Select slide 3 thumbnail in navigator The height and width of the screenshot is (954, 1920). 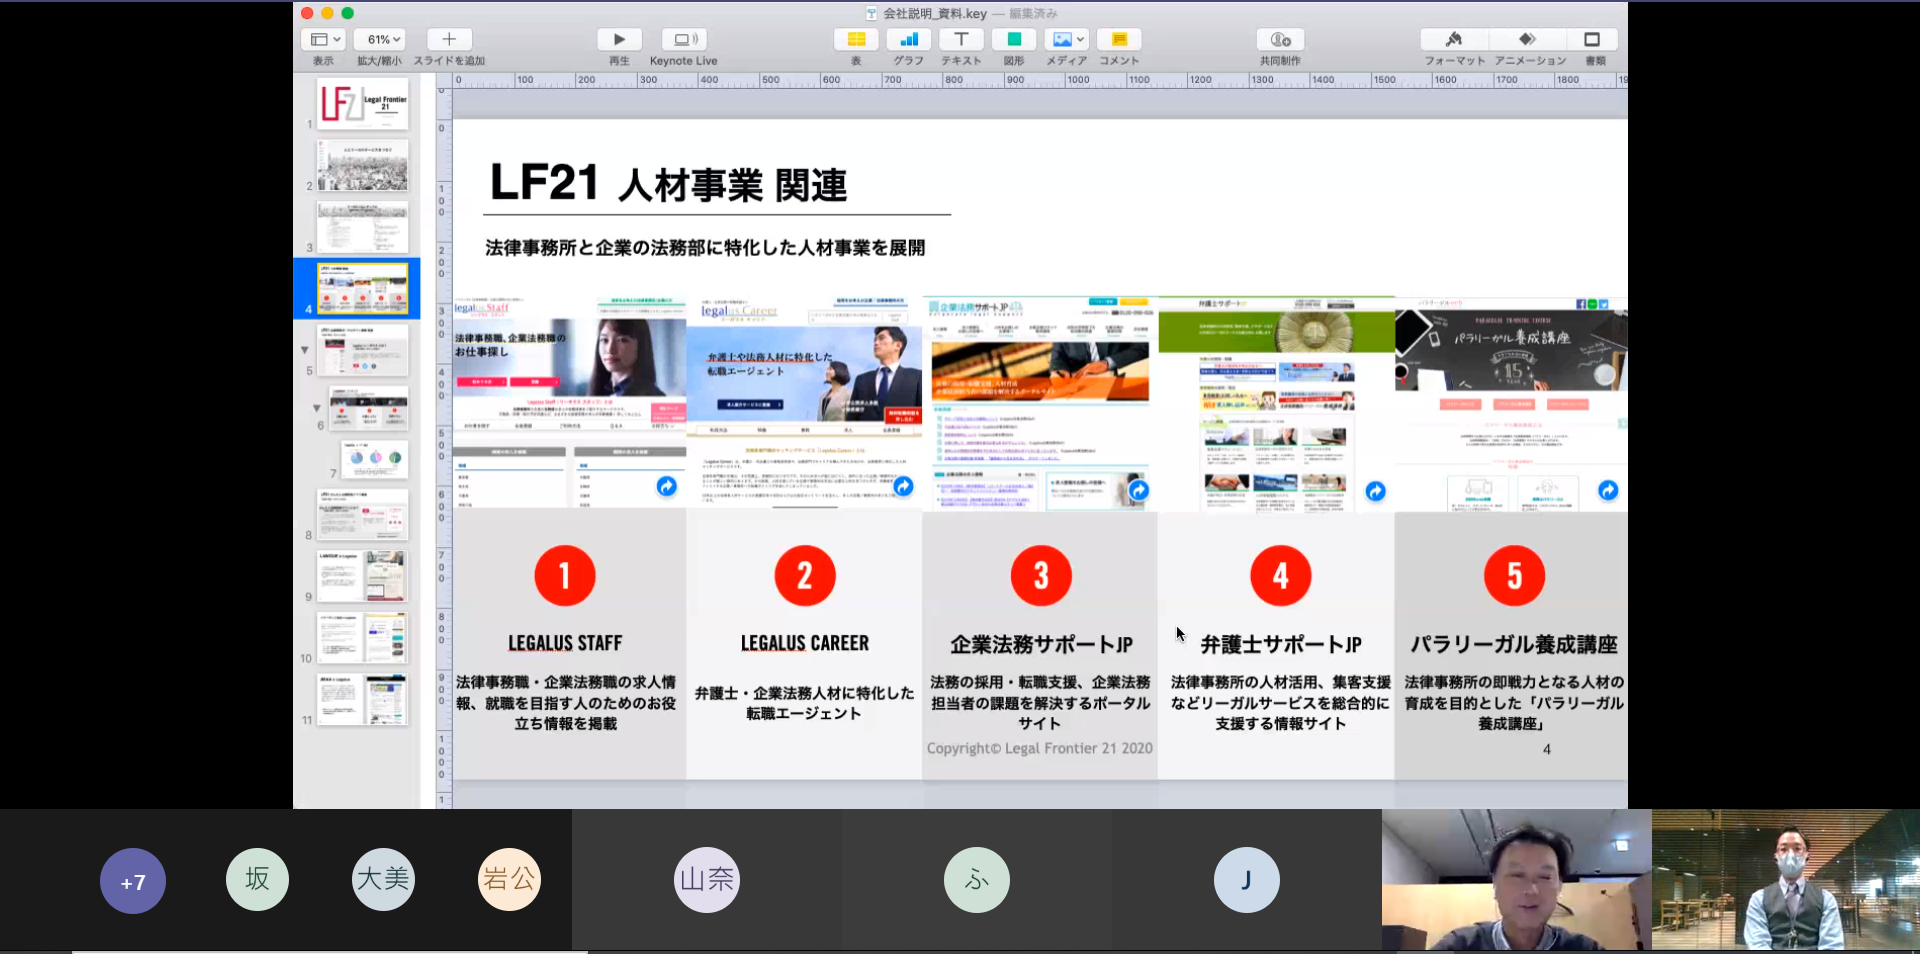point(362,227)
